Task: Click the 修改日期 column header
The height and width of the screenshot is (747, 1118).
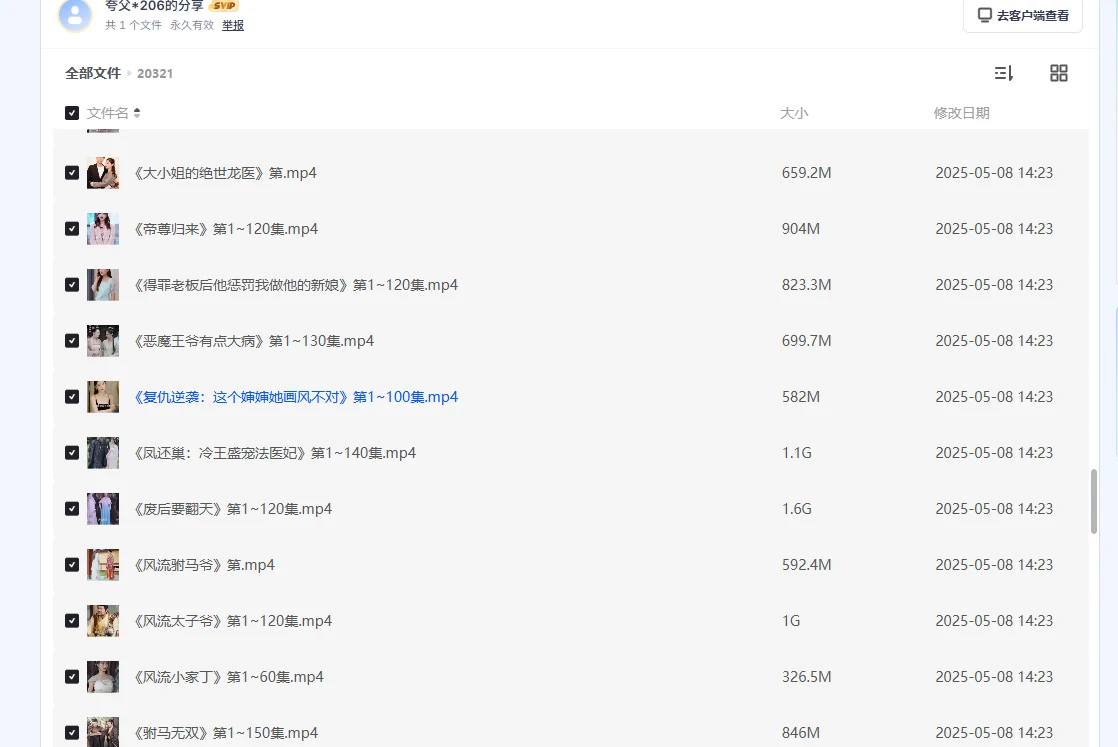Action: pyautogui.click(x=961, y=113)
